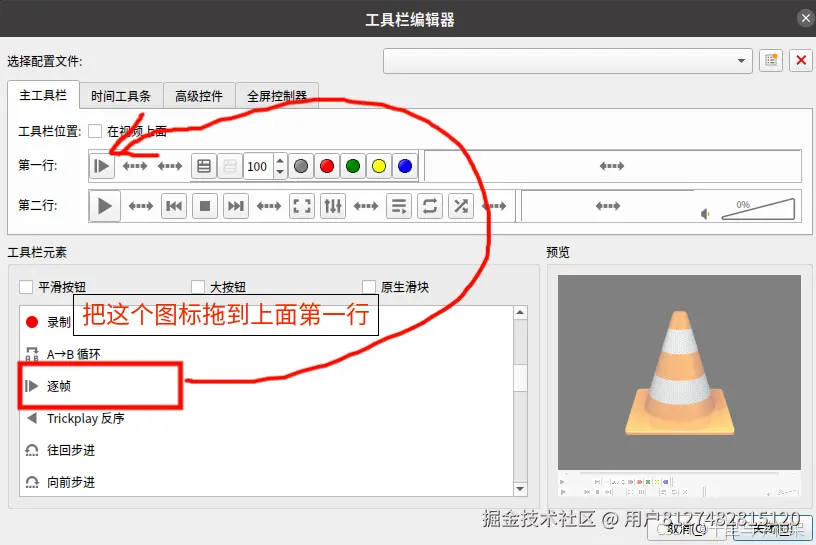Select the wide spacer left of the mute icon
The height and width of the screenshot is (545, 816).
click(x=608, y=206)
